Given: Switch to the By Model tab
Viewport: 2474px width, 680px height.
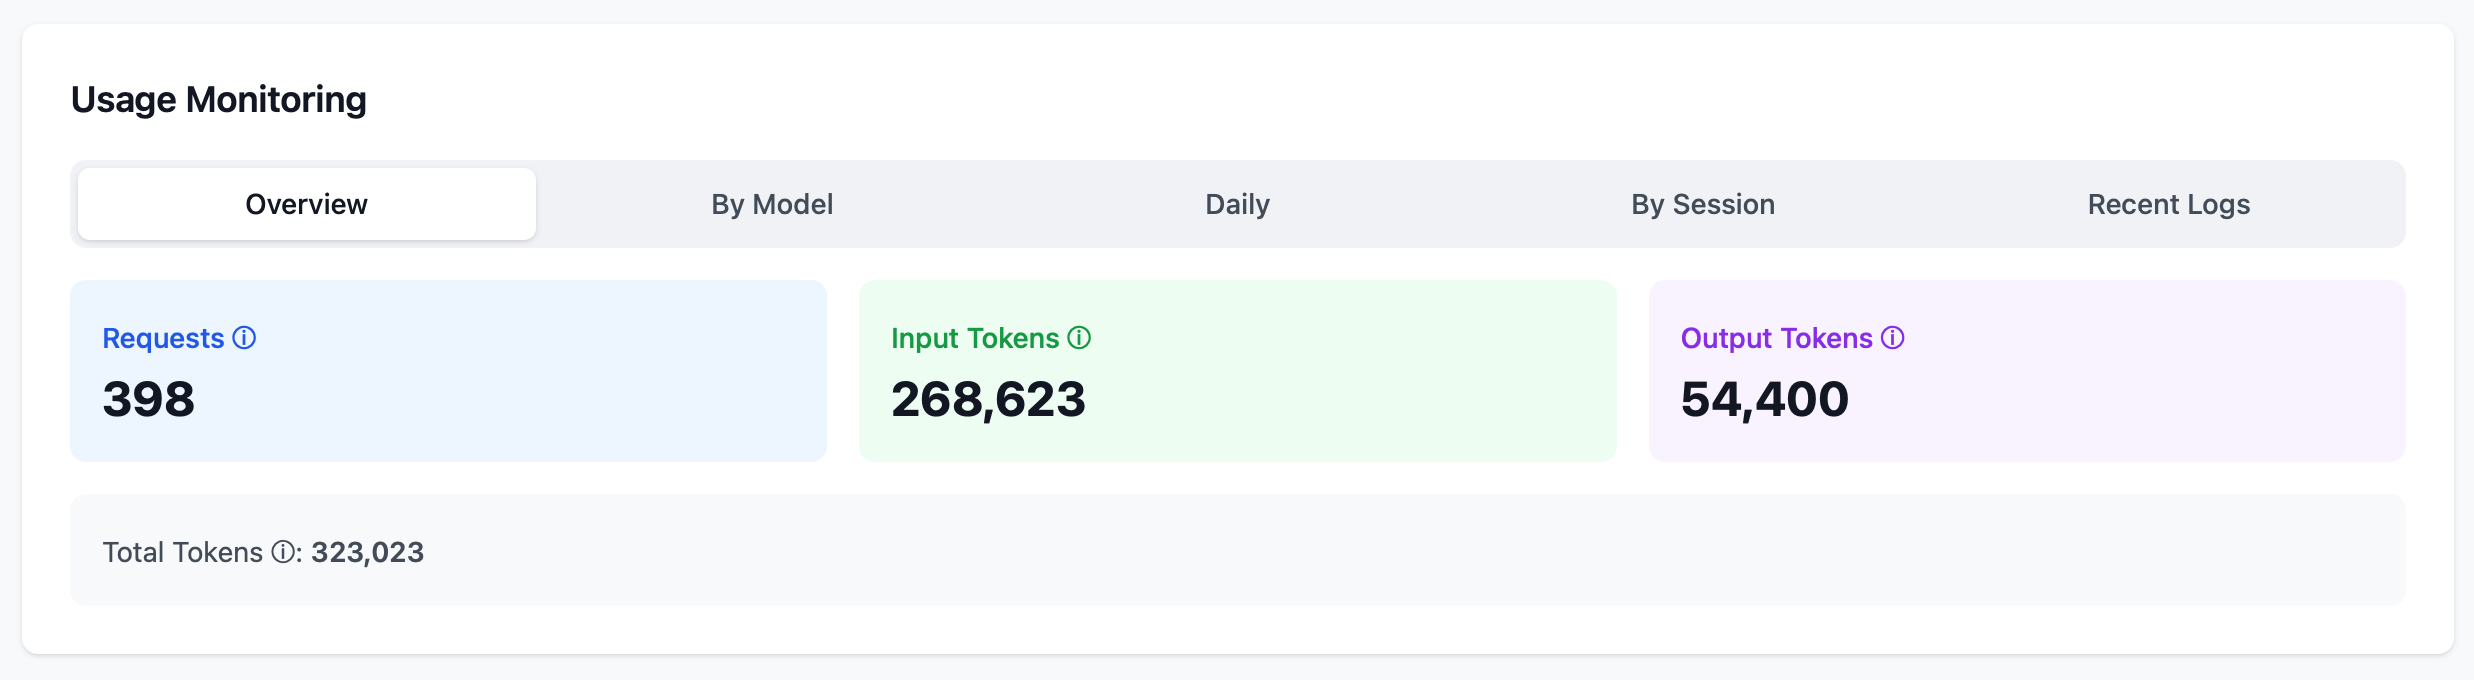Looking at the screenshot, I should point(771,204).
